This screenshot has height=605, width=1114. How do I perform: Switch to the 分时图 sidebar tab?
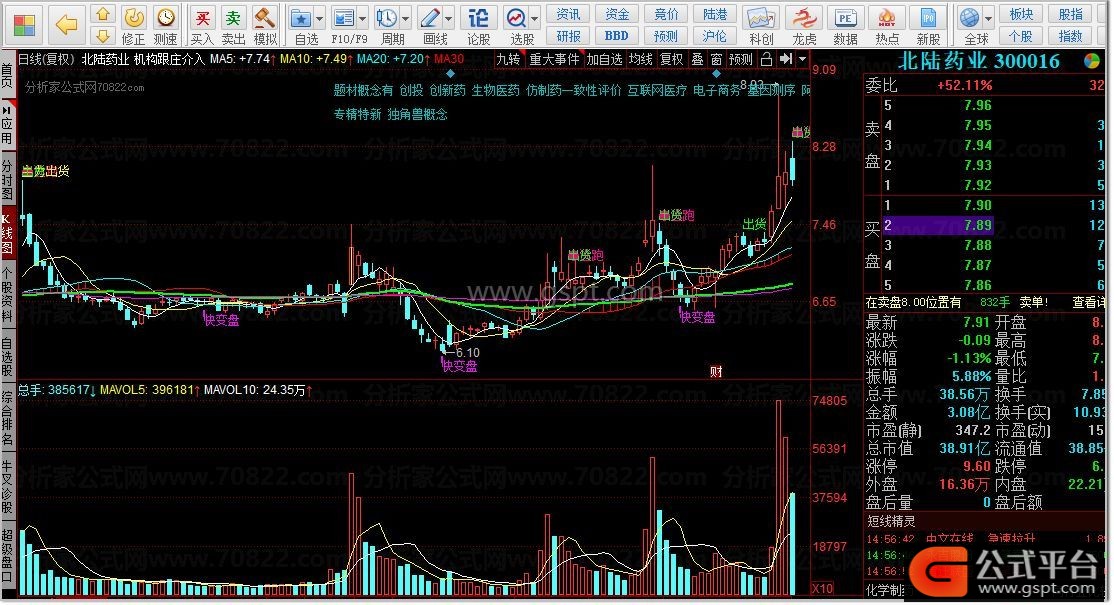point(7,179)
